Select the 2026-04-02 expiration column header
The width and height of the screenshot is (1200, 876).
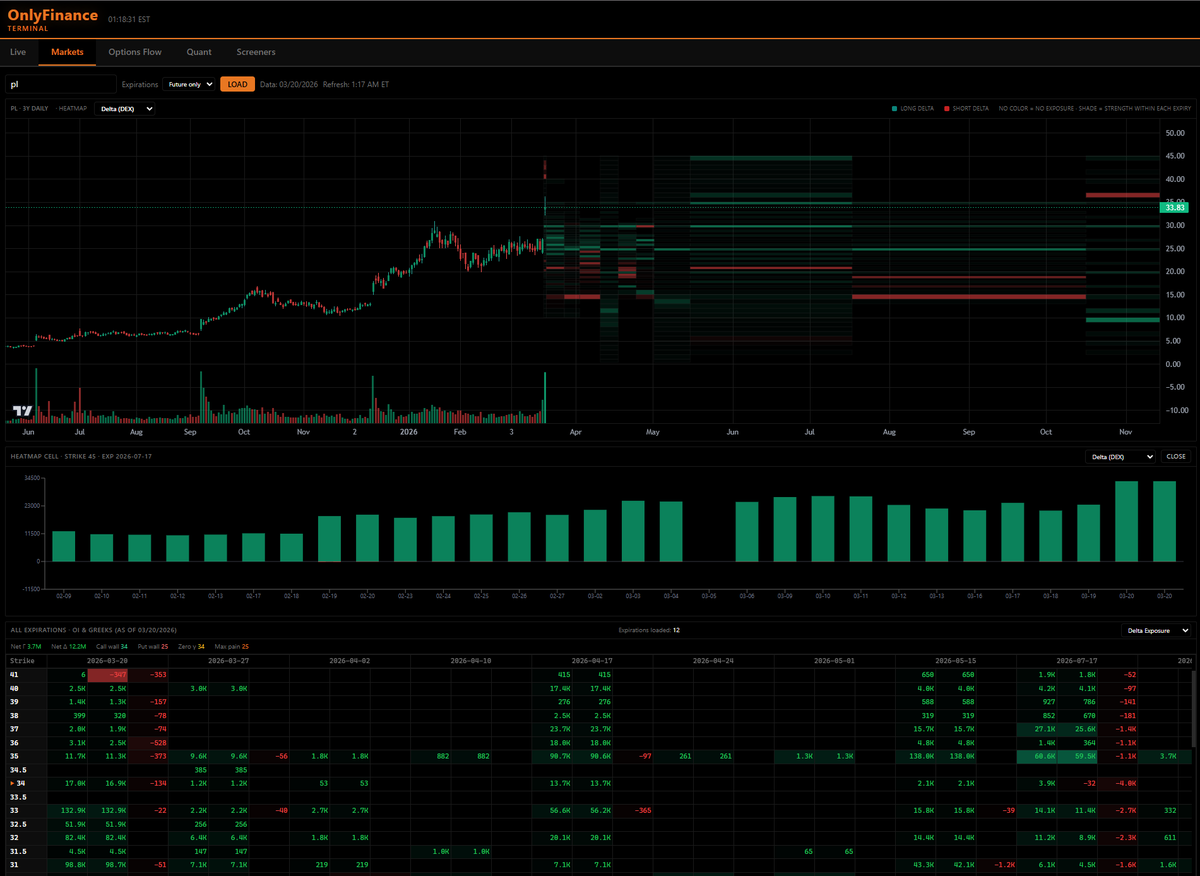coord(350,661)
